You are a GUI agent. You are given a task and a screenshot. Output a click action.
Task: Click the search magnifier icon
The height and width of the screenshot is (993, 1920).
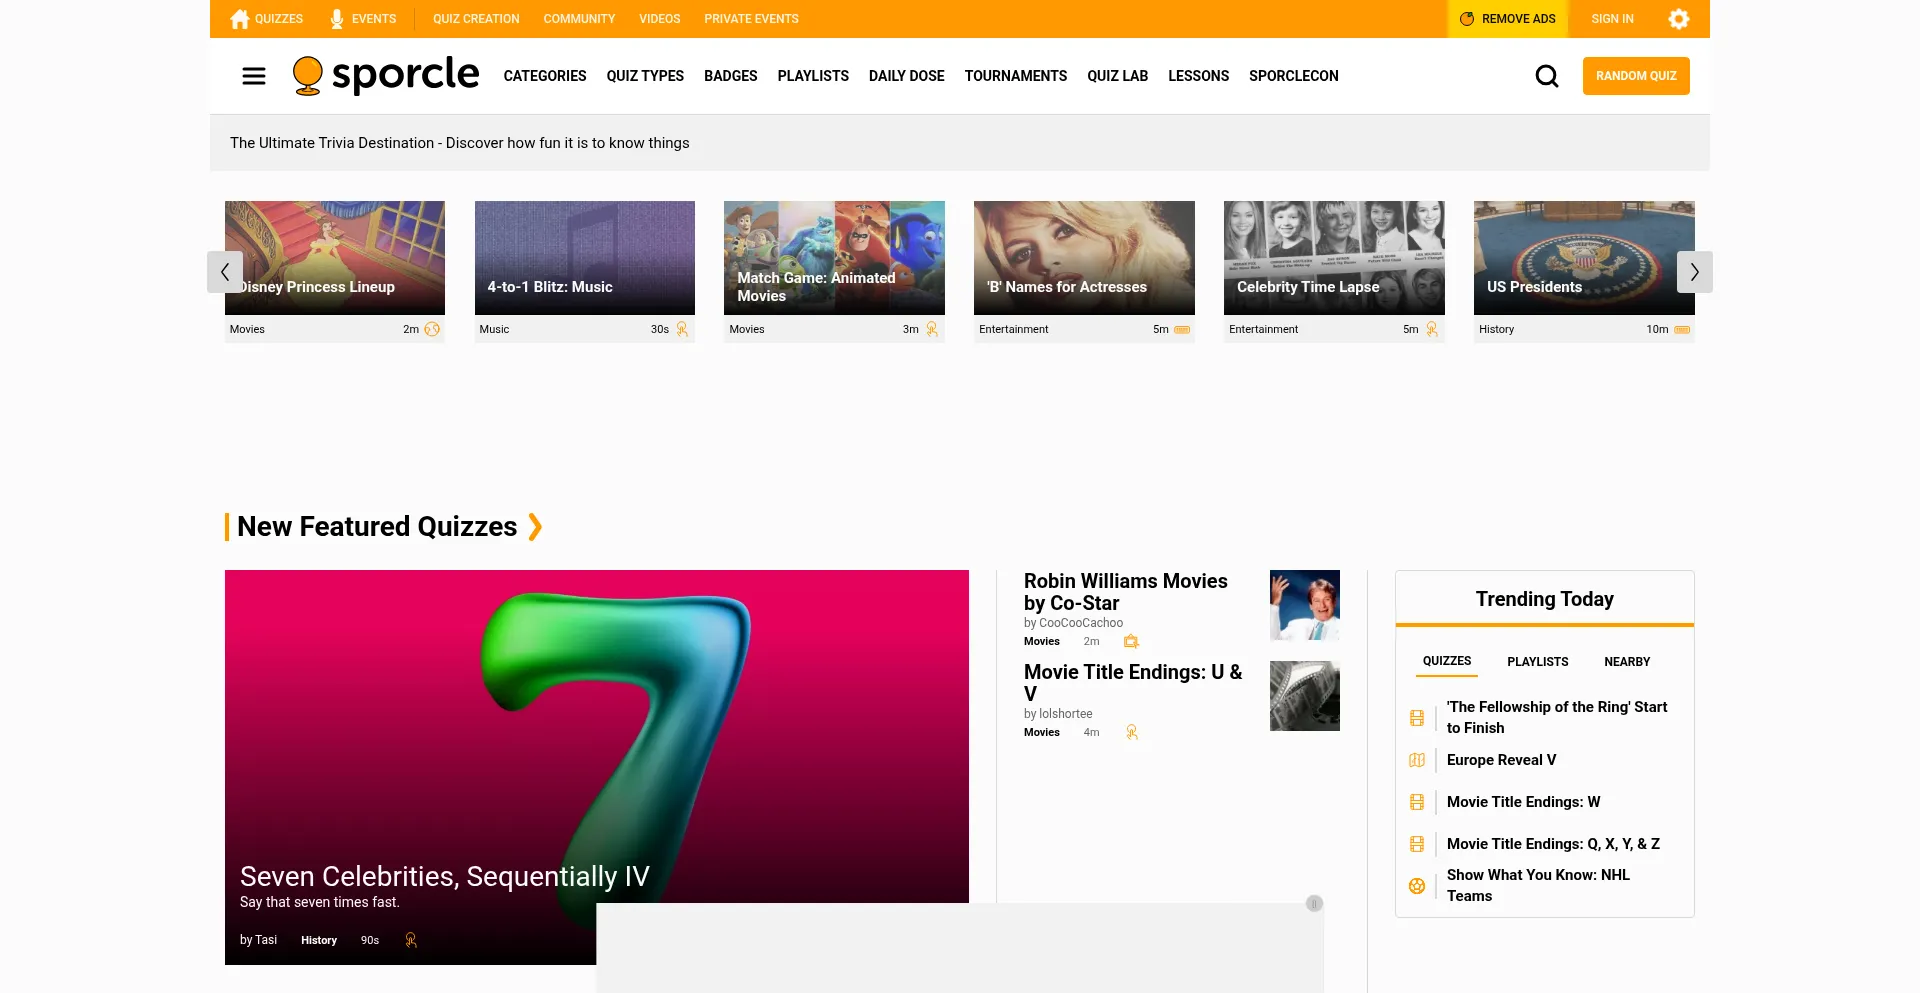click(x=1546, y=76)
